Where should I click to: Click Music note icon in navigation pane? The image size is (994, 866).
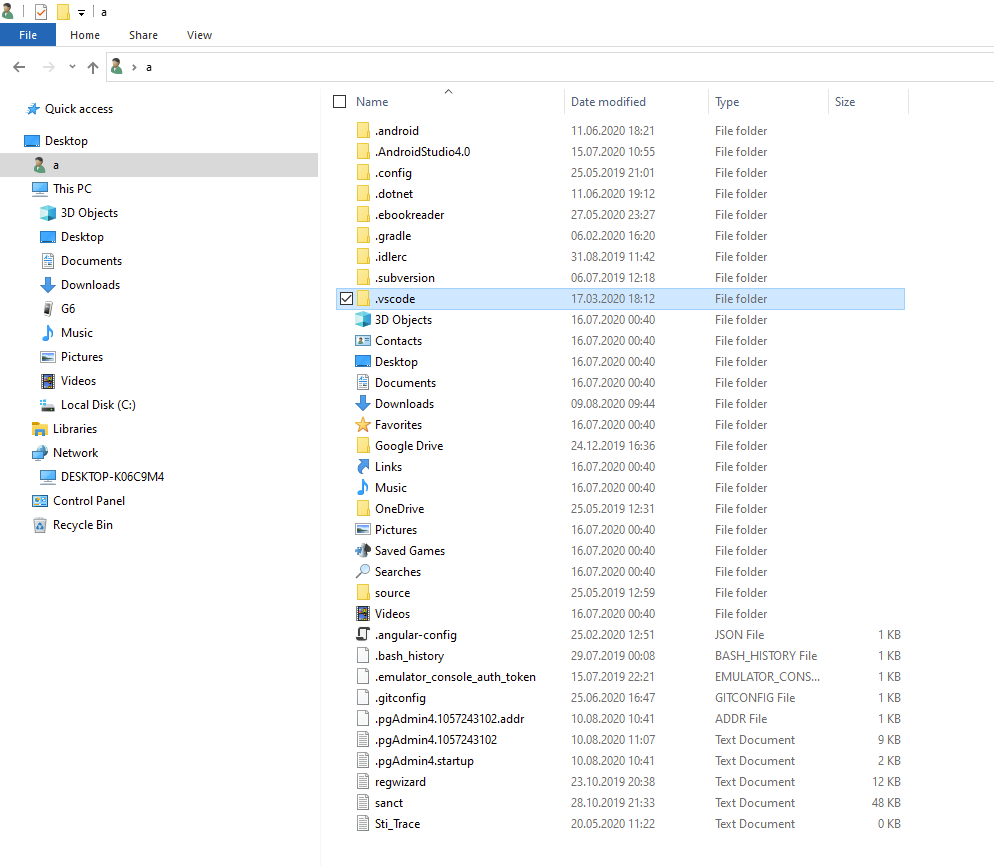coord(48,333)
